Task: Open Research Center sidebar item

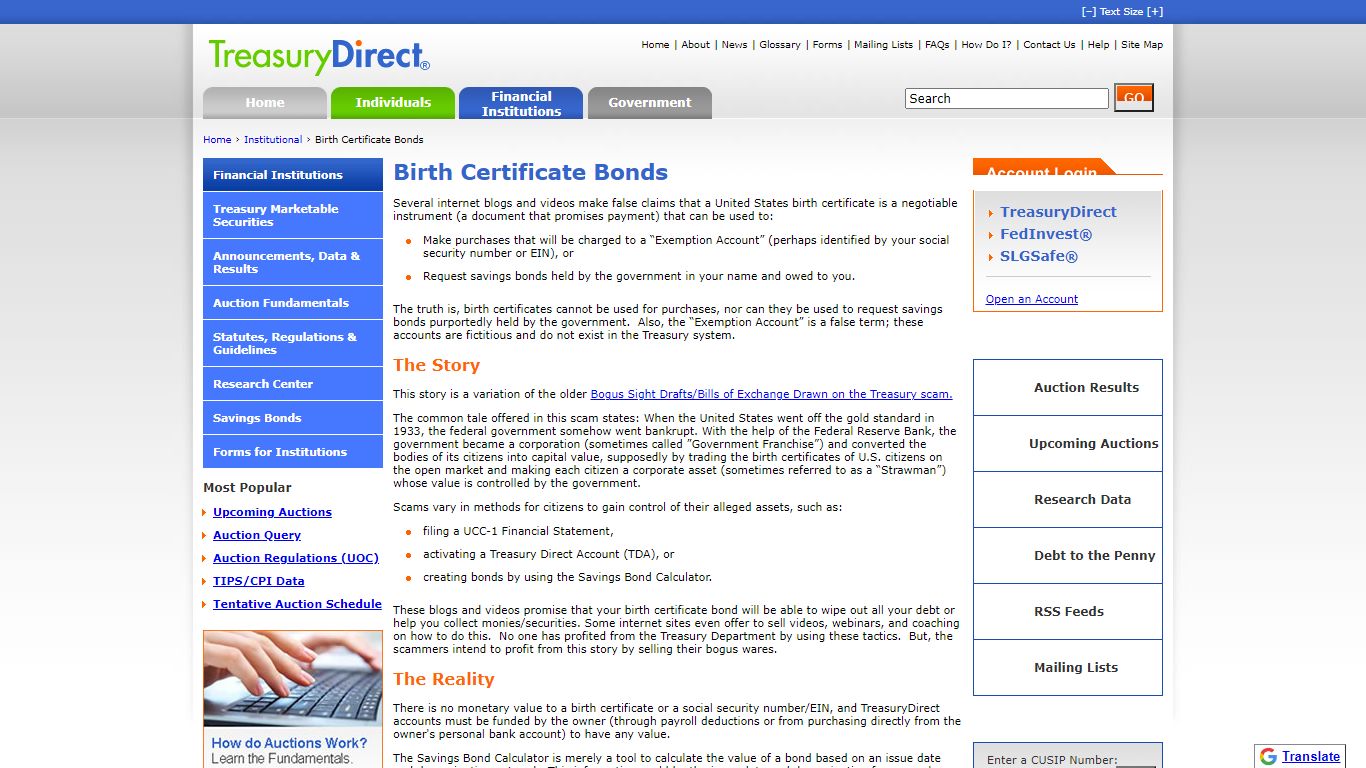Action: pyautogui.click(x=293, y=384)
